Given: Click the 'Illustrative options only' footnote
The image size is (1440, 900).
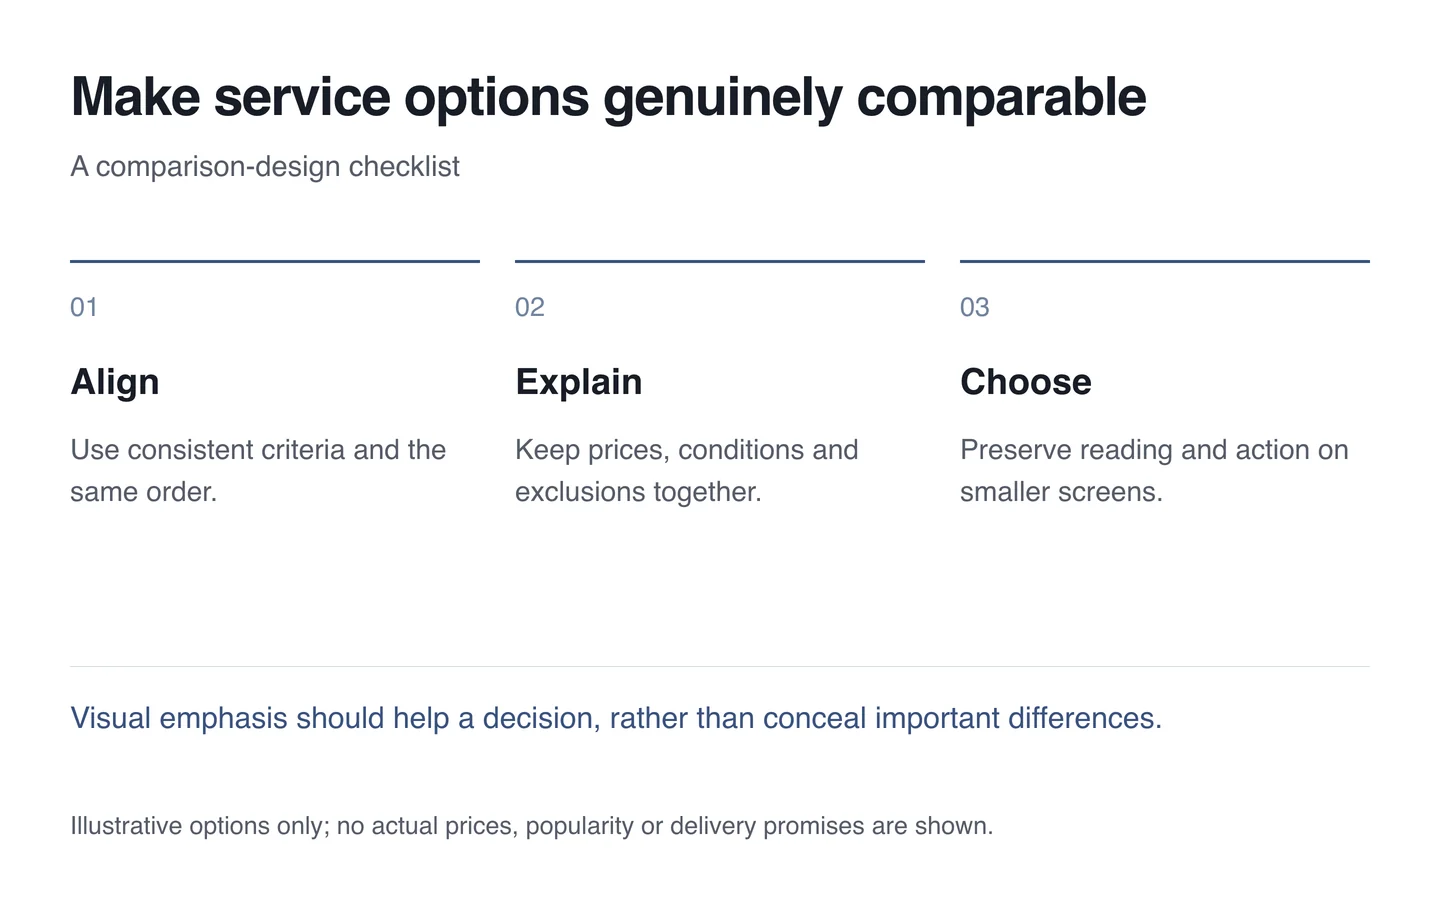Looking at the screenshot, I should pos(532,826).
